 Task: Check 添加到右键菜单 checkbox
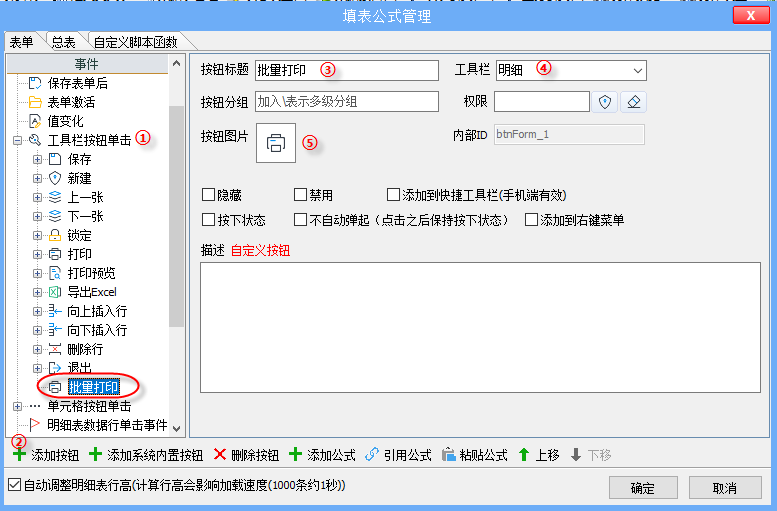click(x=531, y=220)
